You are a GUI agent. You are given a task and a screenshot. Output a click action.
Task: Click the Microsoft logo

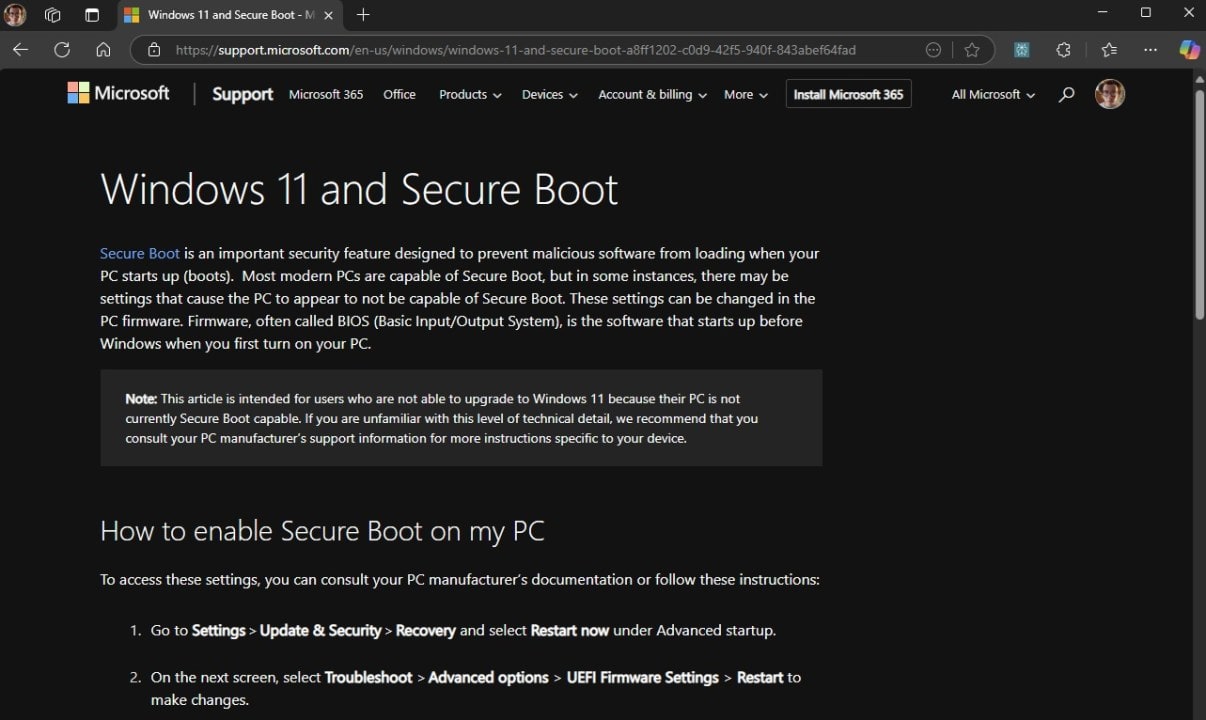(x=117, y=93)
